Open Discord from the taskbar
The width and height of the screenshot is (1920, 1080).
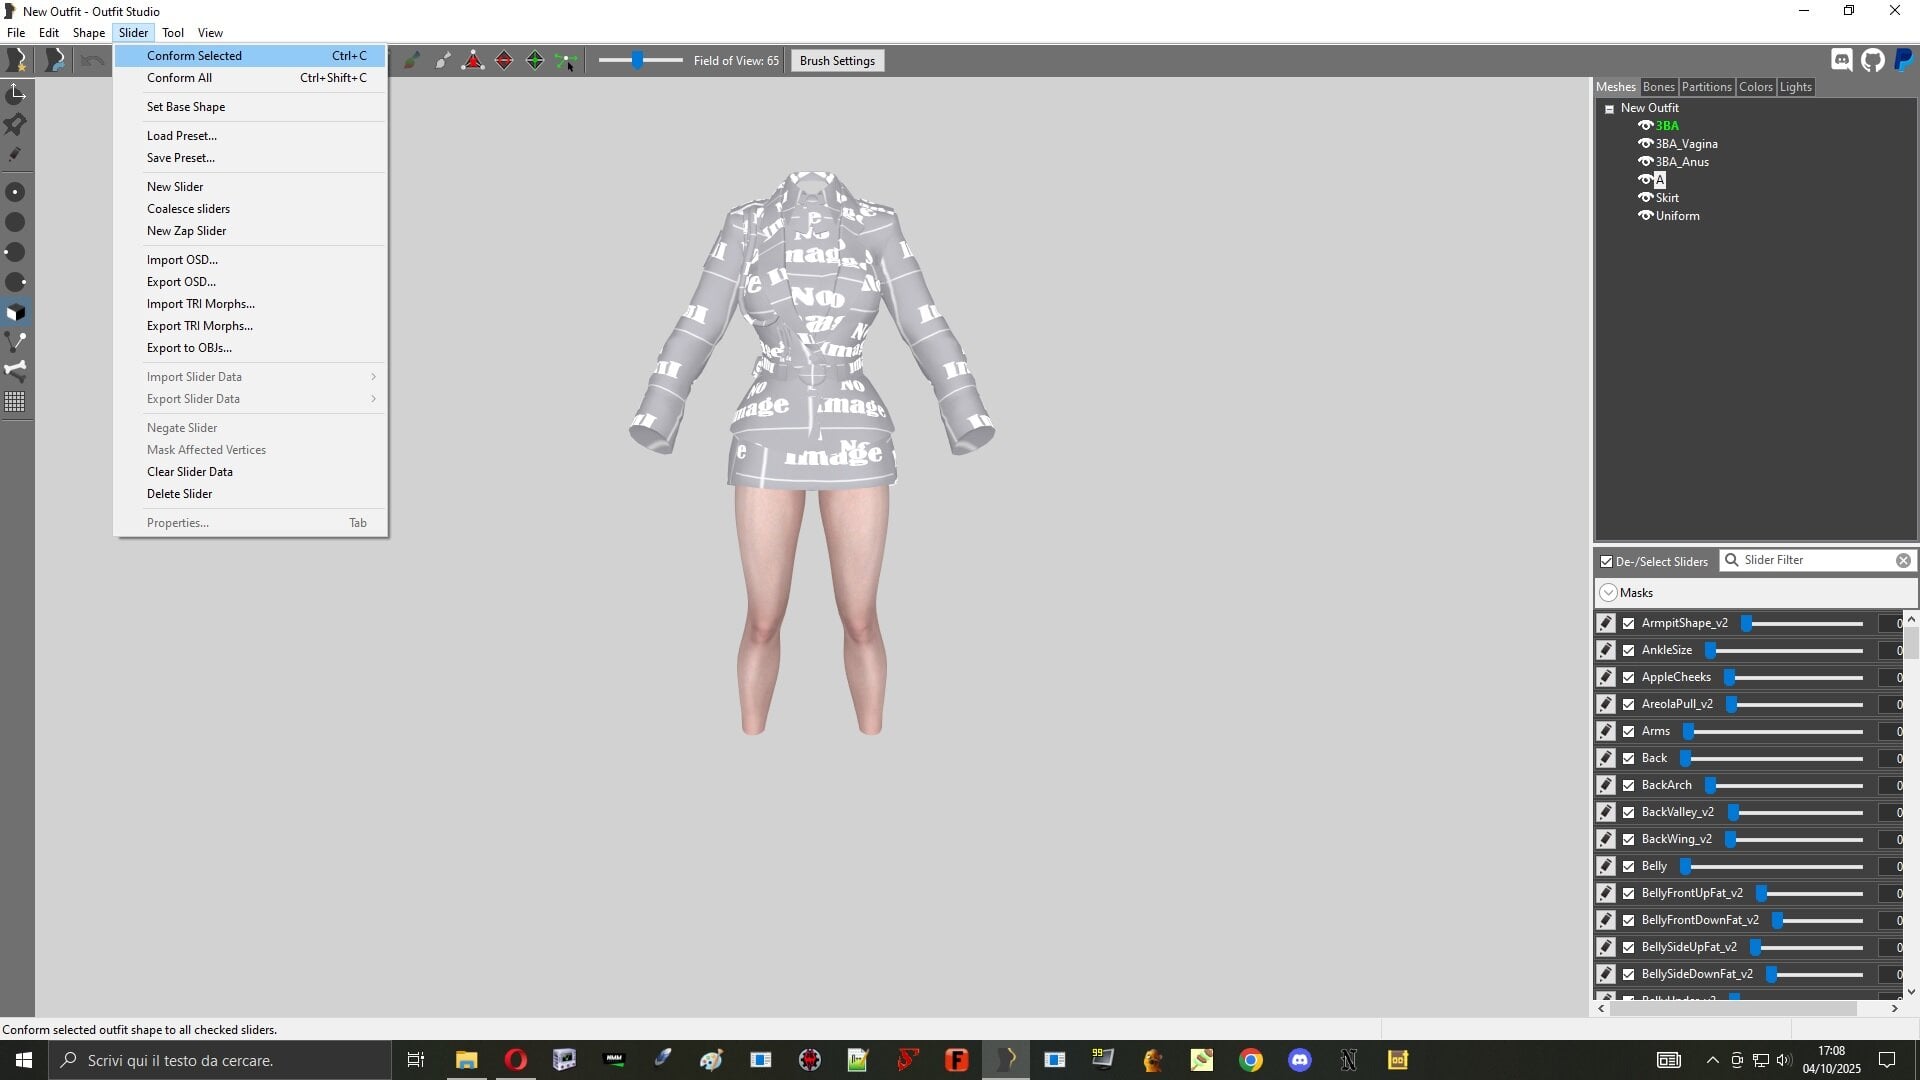[x=1300, y=1060]
